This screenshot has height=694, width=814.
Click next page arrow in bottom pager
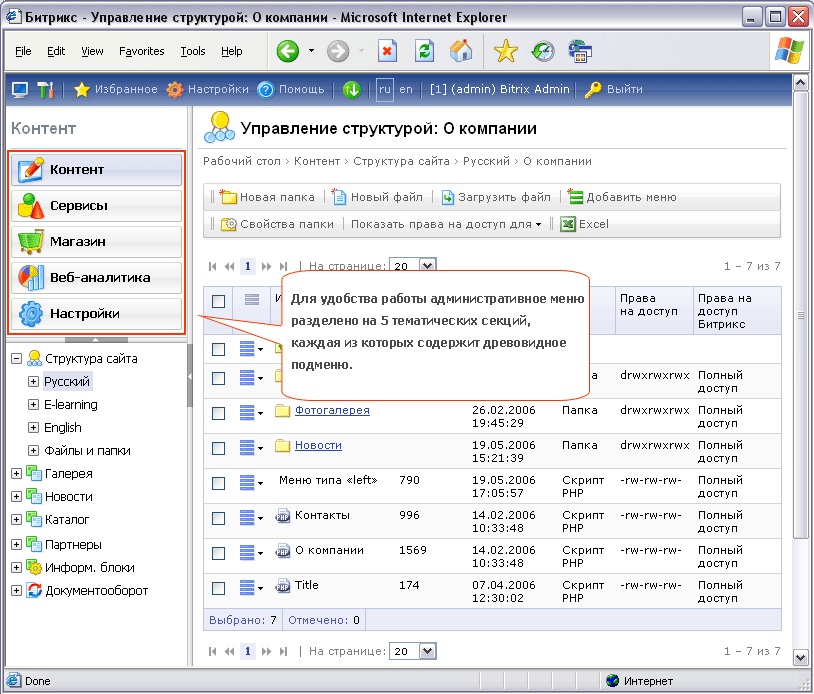[266, 651]
